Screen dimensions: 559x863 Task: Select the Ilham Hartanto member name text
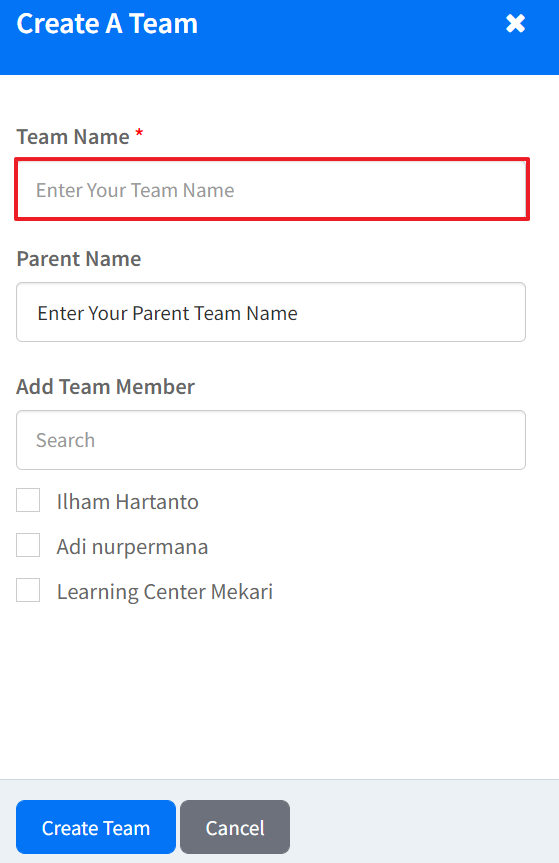pos(128,502)
